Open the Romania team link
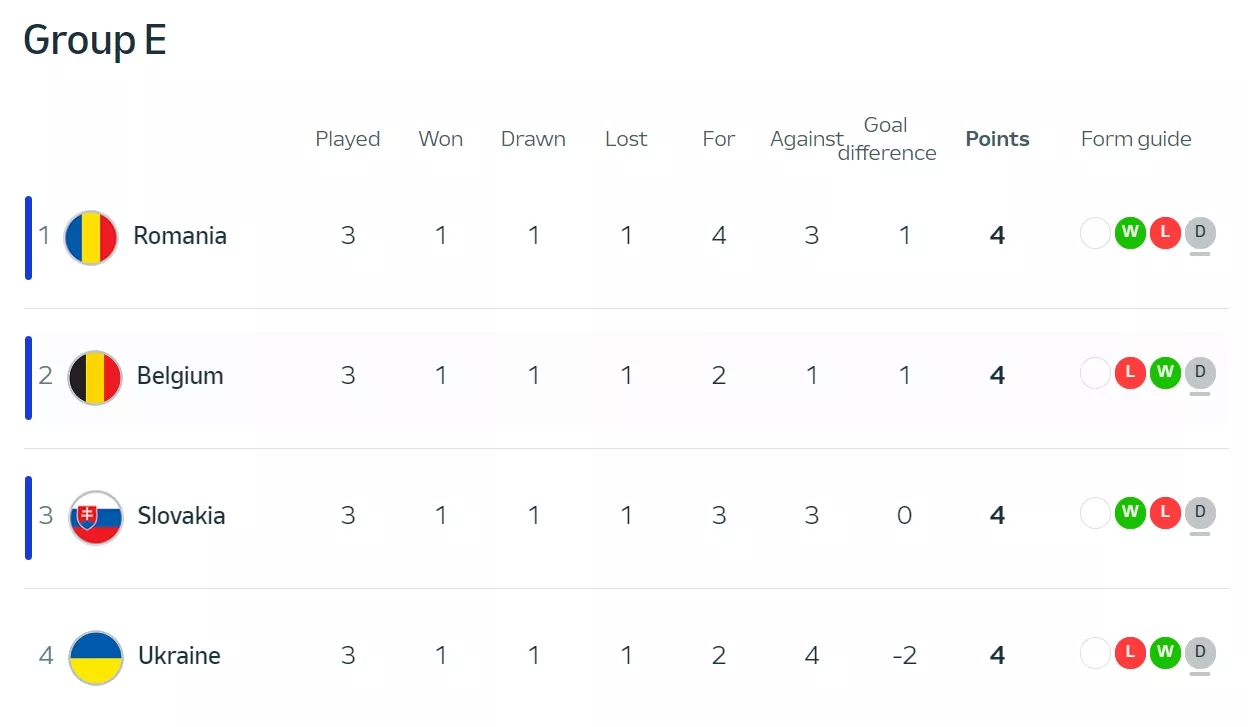The width and height of the screenshot is (1248, 727). pos(180,236)
